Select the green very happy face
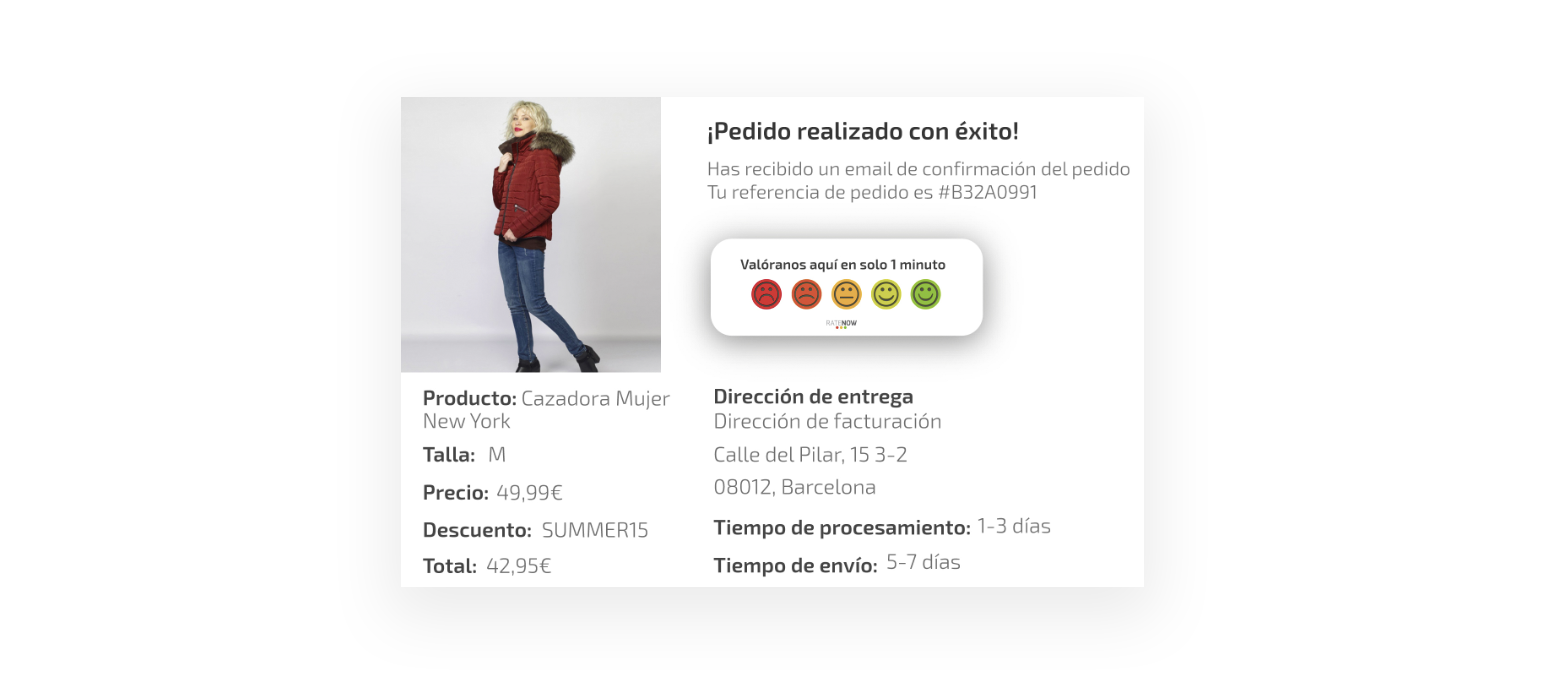 (926, 294)
